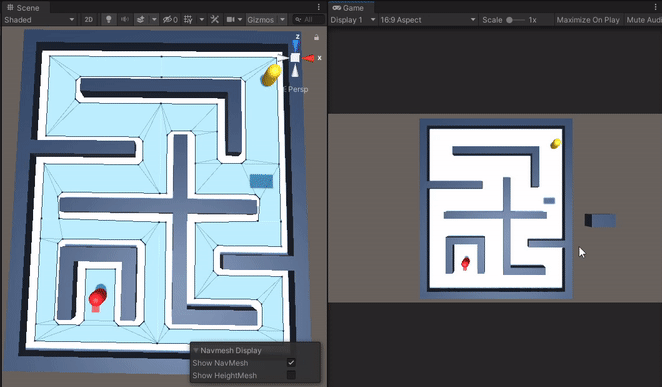Open the 16:9 Aspect dropdown

coord(428,20)
